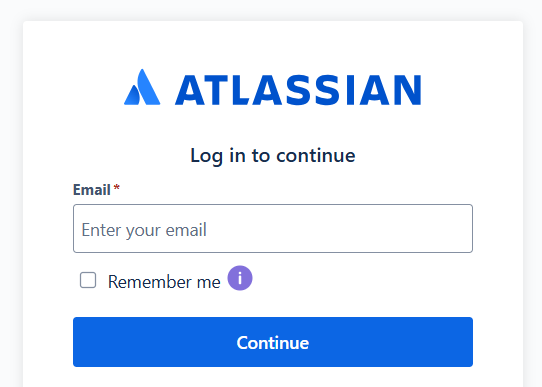The width and height of the screenshot is (542, 387).
Task: Submit the form using Continue
Action: tap(273, 342)
